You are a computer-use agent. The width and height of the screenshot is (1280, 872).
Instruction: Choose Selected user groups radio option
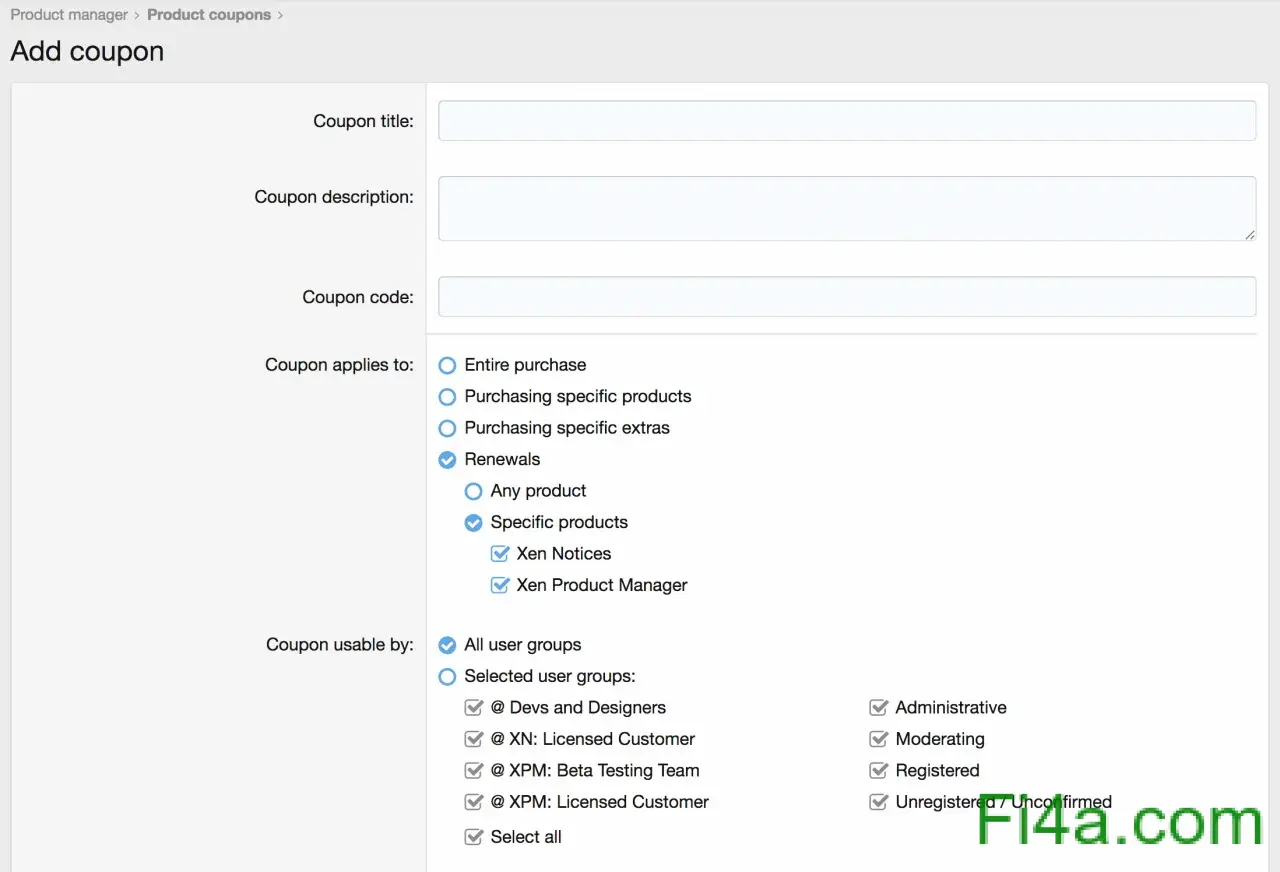pyautogui.click(x=448, y=677)
